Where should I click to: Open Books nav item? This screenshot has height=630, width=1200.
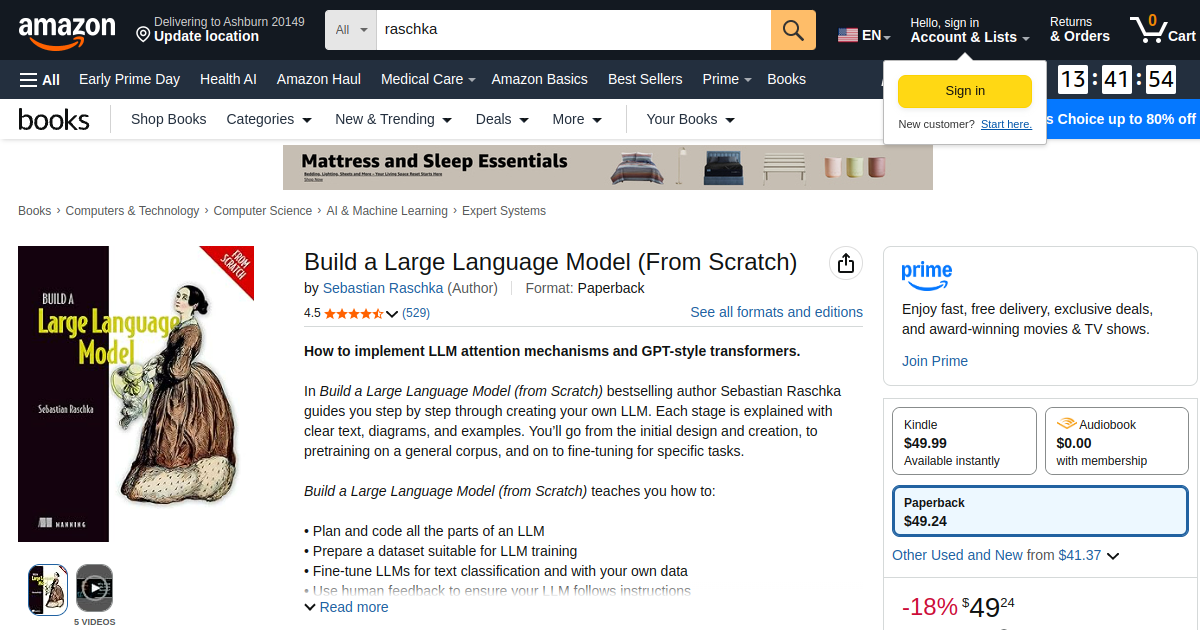(786, 79)
